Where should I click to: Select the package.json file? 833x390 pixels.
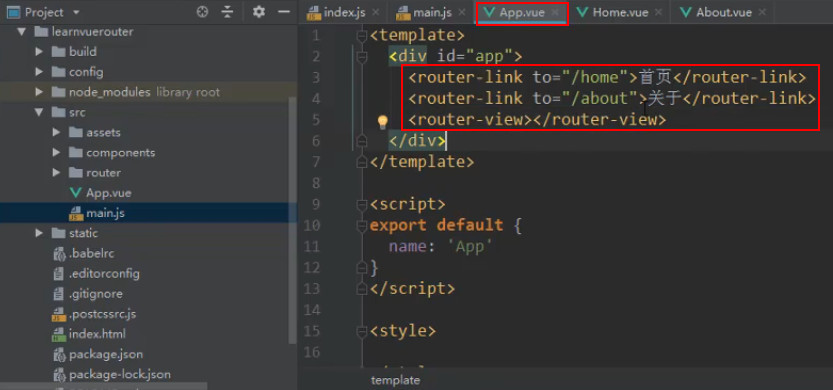point(106,354)
